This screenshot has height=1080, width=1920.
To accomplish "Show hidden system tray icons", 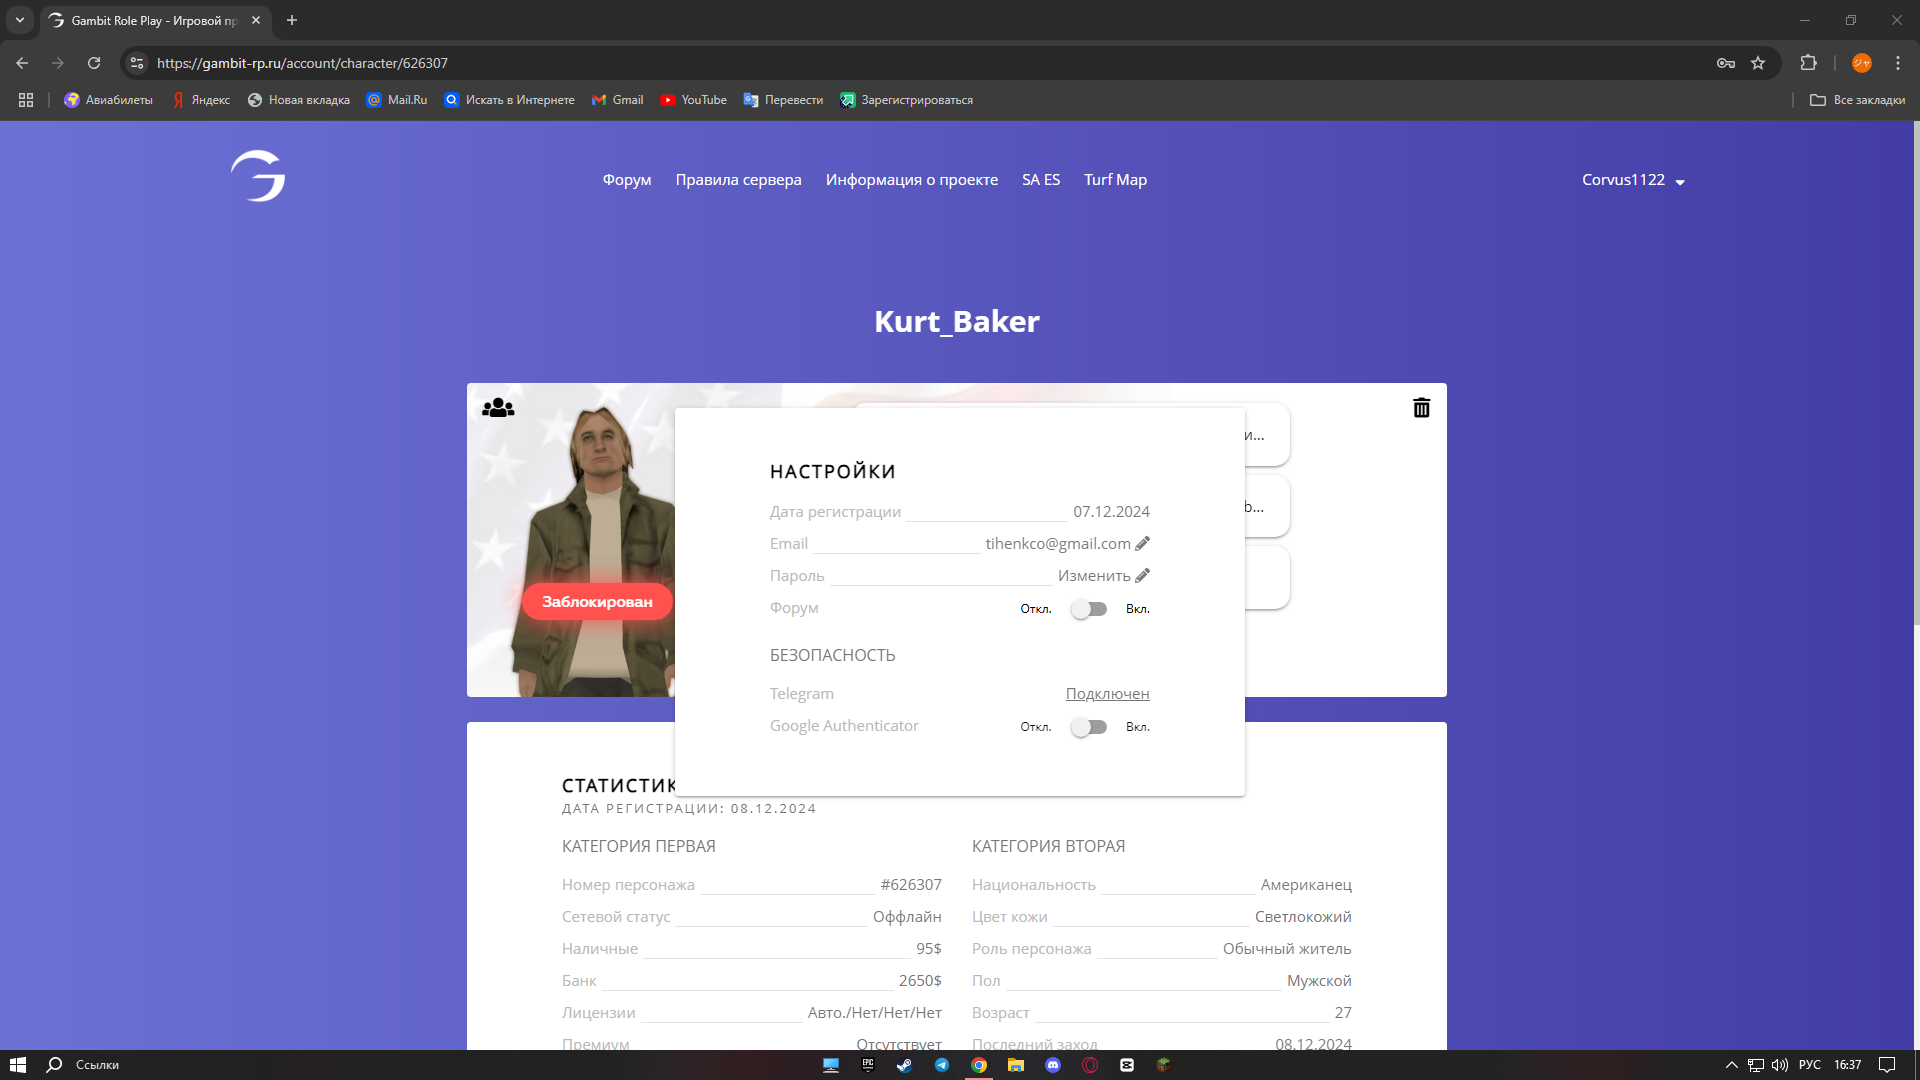I will (x=1732, y=1065).
